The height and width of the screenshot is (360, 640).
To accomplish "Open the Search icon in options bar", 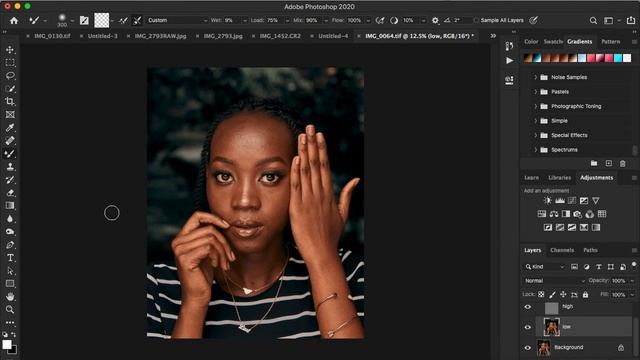I will [x=593, y=20].
